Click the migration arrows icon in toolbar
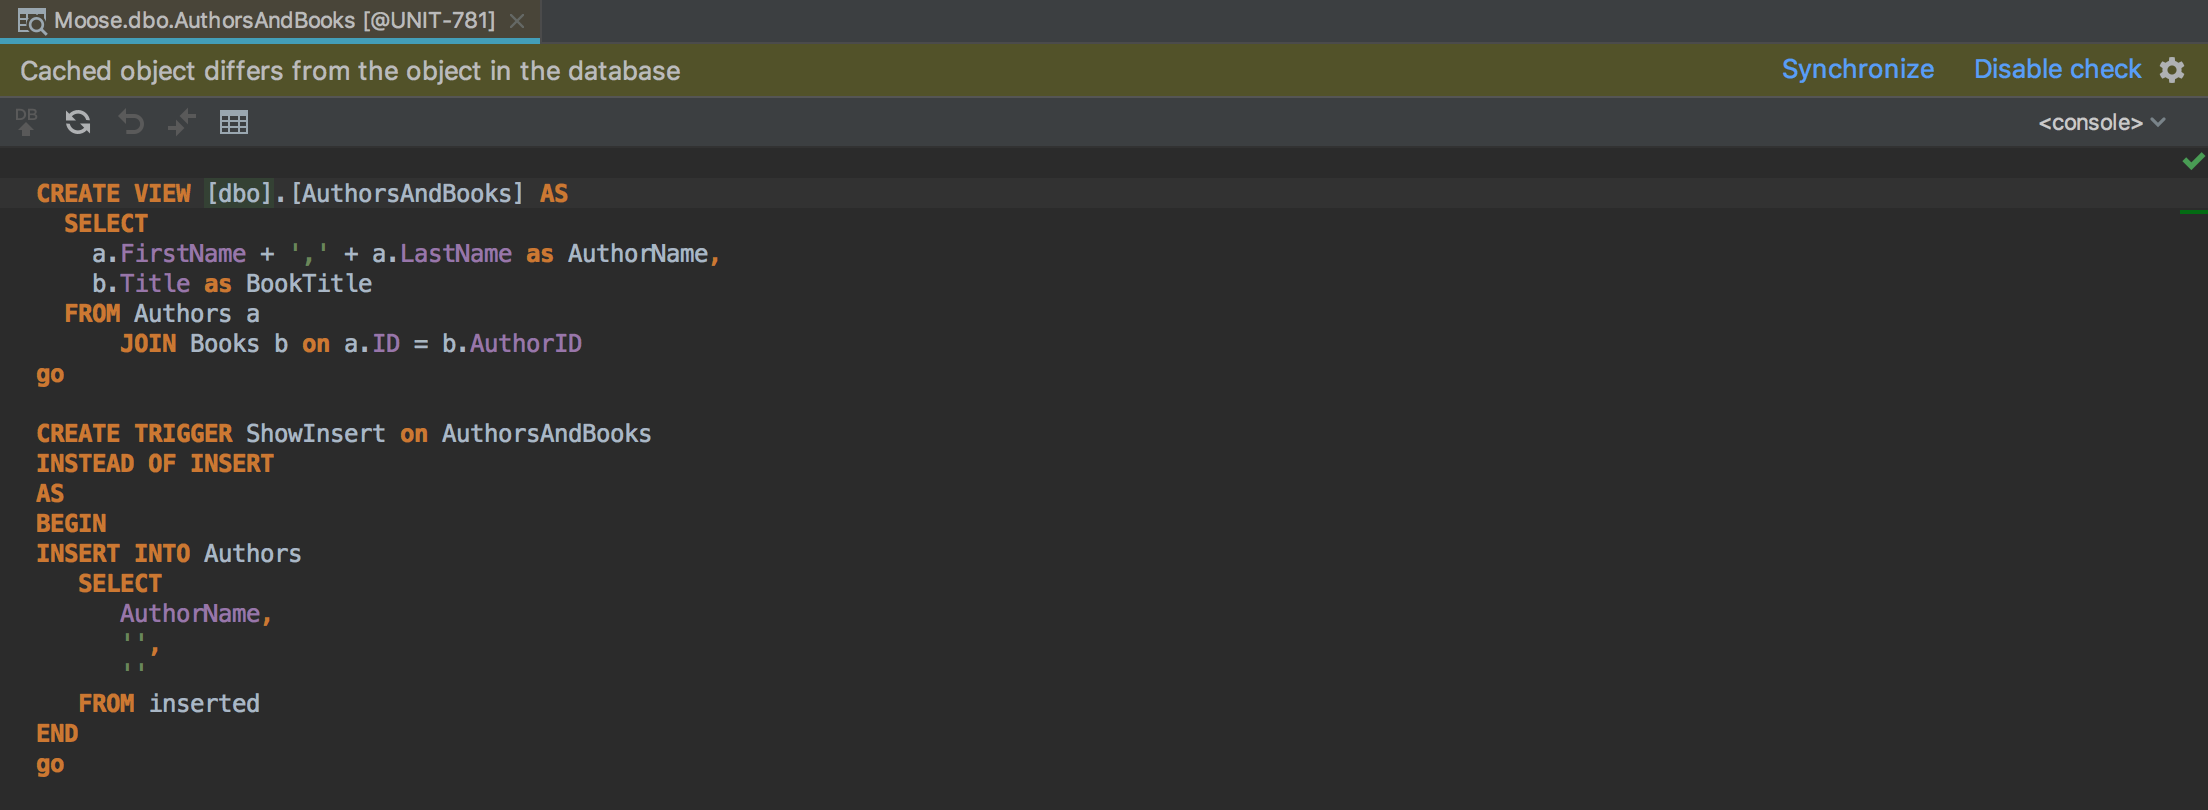 (182, 122)
